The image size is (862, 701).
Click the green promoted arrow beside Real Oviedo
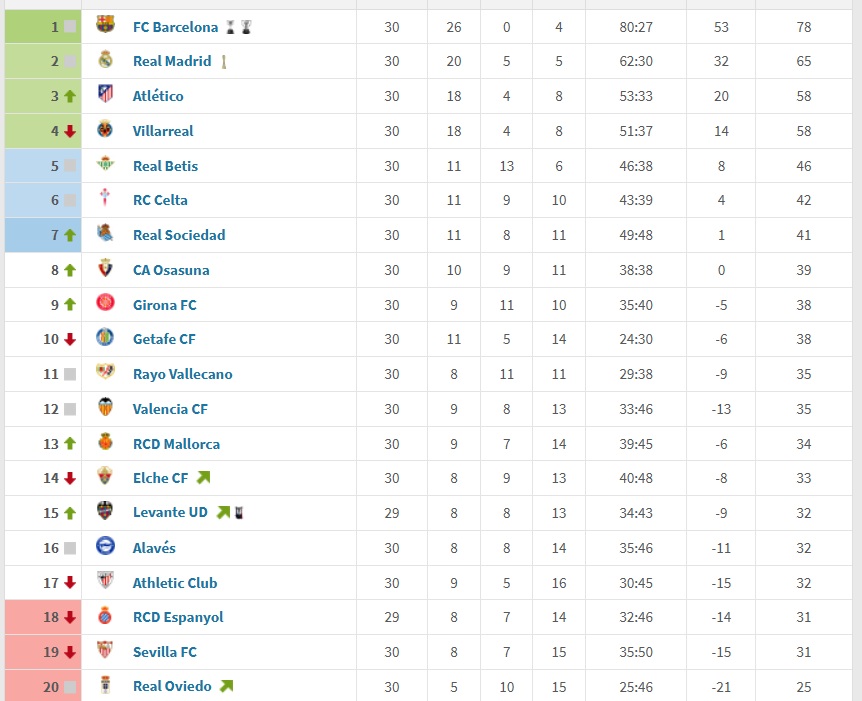coord(226,686)
